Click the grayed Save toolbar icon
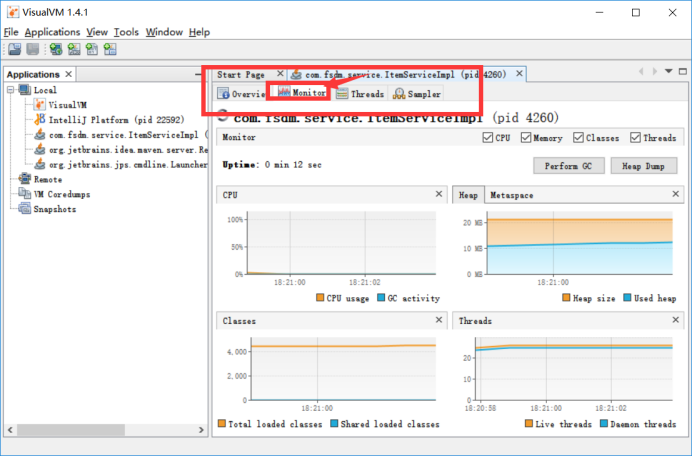This screenshot has height=456, width=692. click(33, 49)
